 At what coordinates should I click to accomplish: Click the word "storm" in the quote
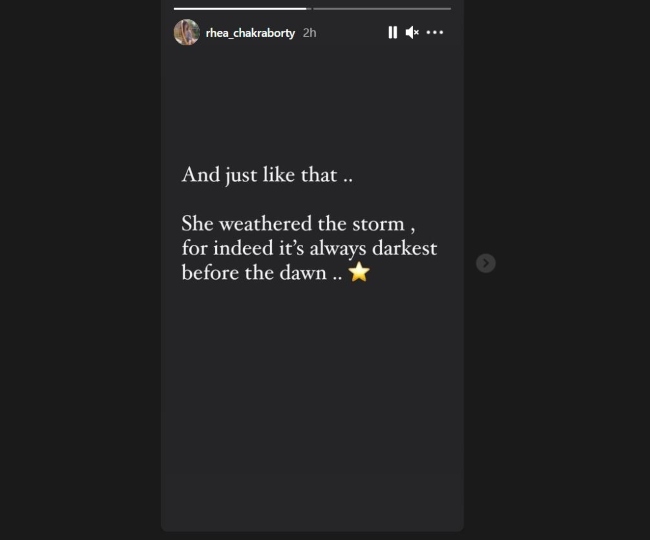tap(378, 224)
